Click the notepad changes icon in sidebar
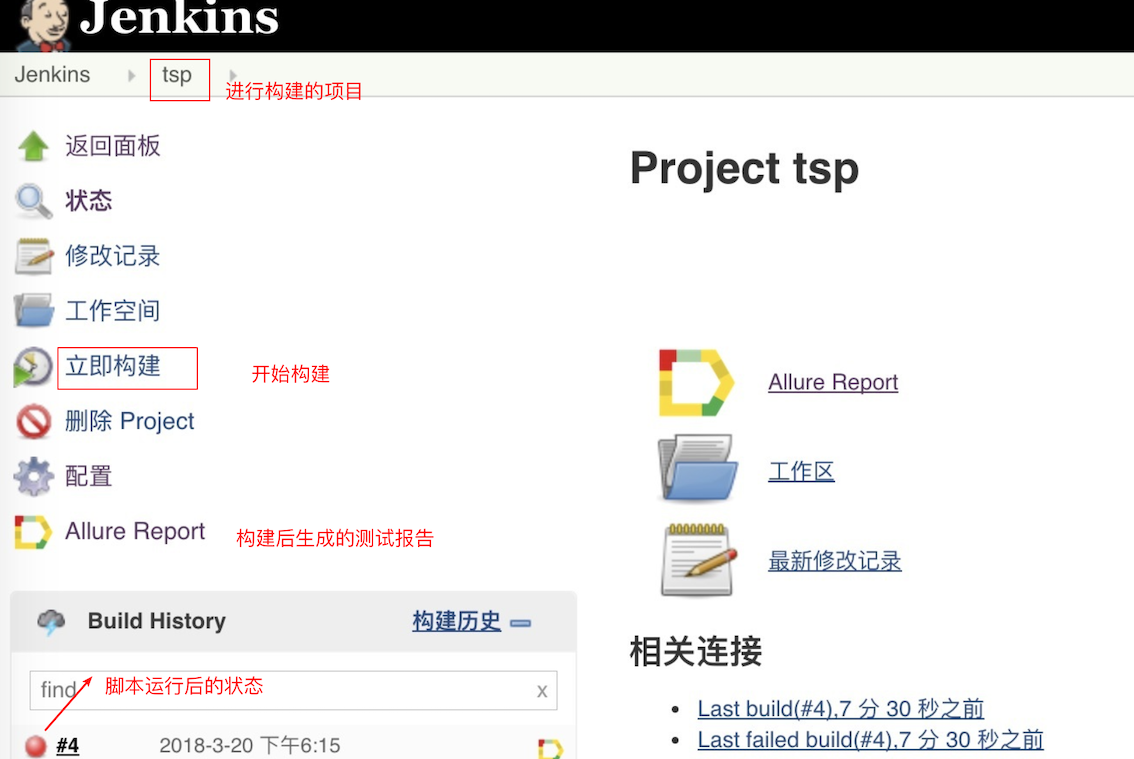The height and width of the screenshot is (759, 1134). coord(33,256)
